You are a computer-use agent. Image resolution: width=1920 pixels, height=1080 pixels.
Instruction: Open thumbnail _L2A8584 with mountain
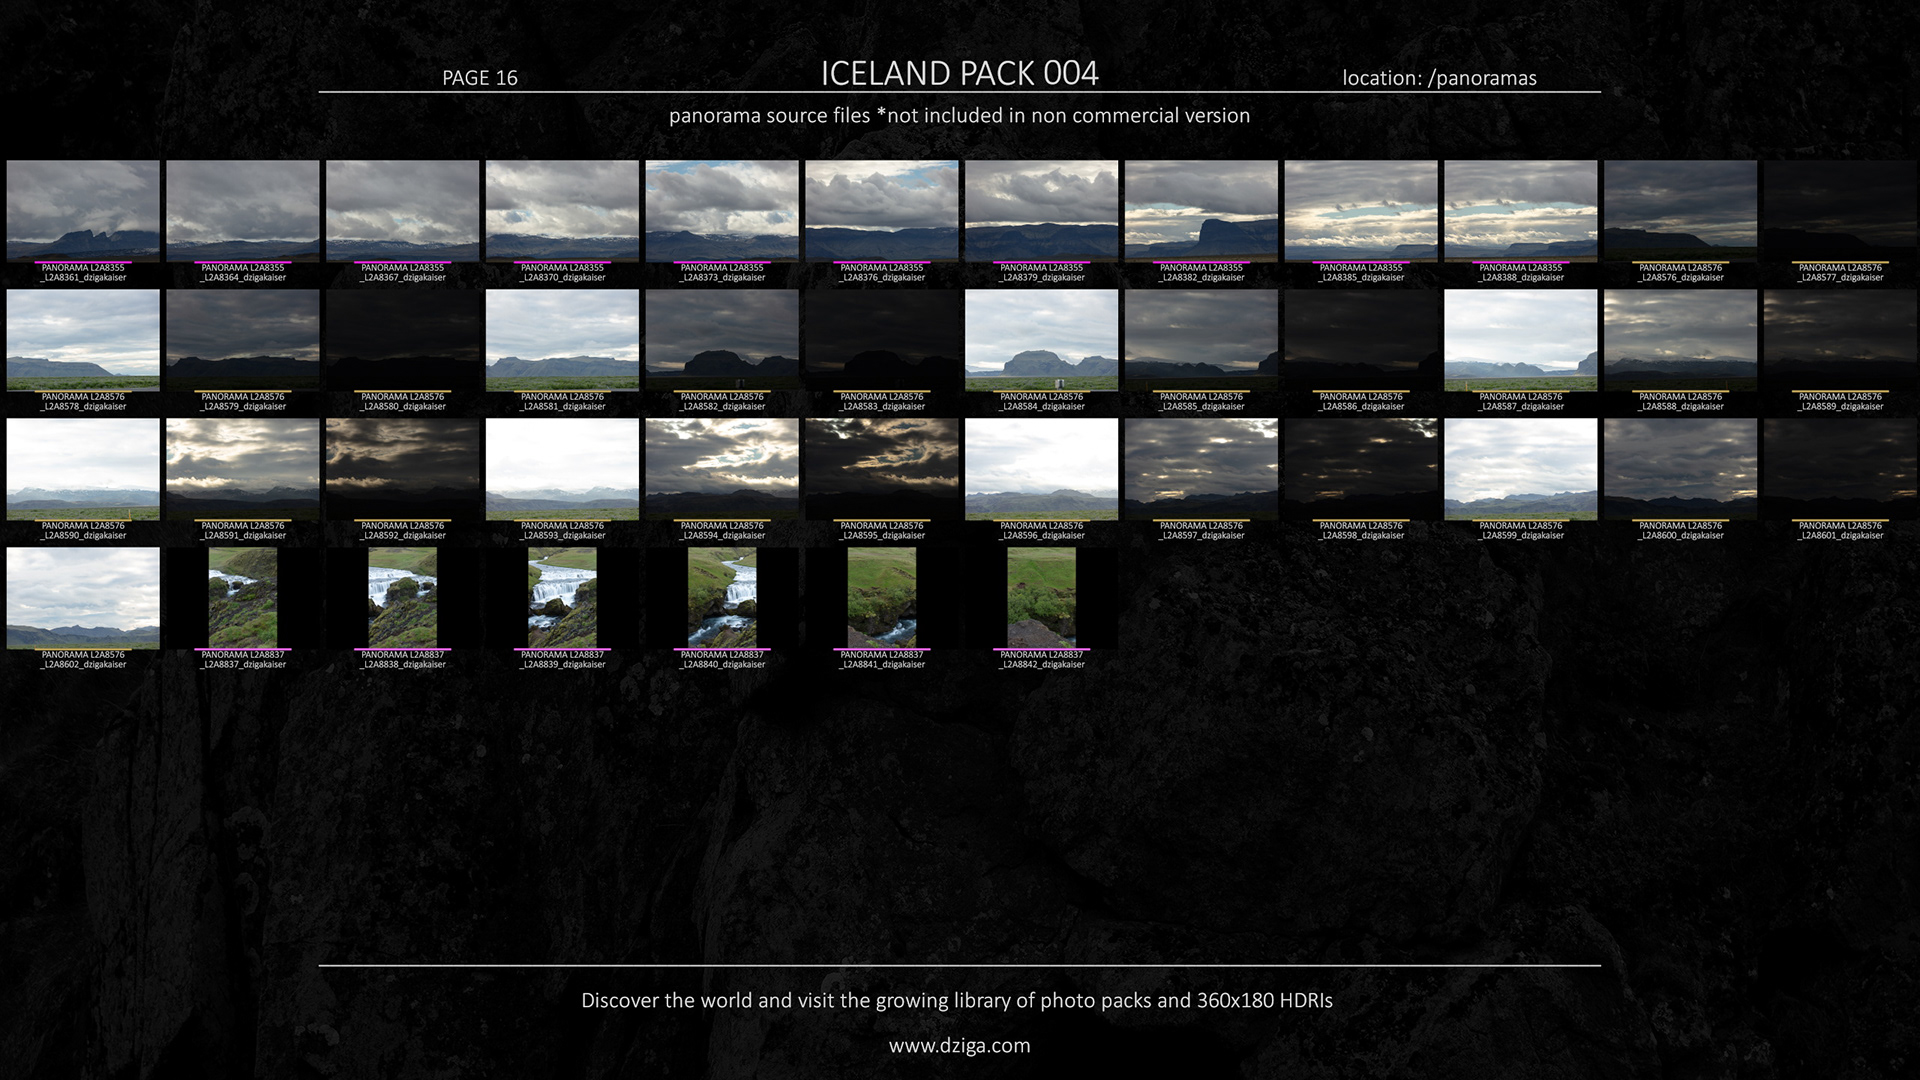click(x=1041, y=339)
